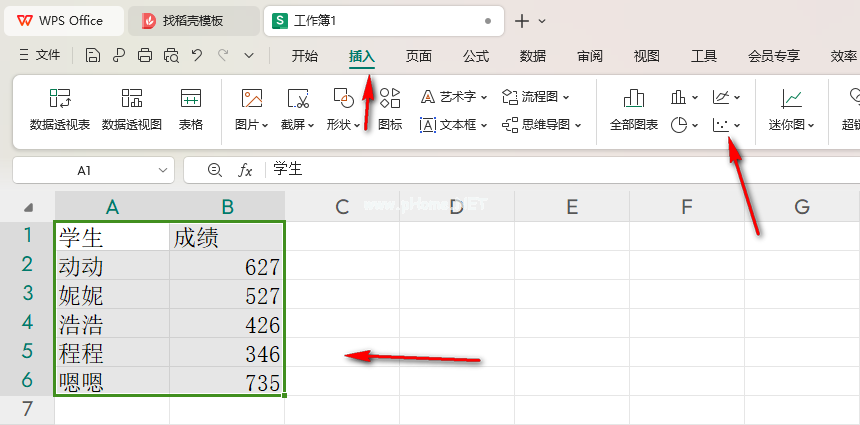Click cell containing 动动
The image size is (860, 425).
coord(112,266)
